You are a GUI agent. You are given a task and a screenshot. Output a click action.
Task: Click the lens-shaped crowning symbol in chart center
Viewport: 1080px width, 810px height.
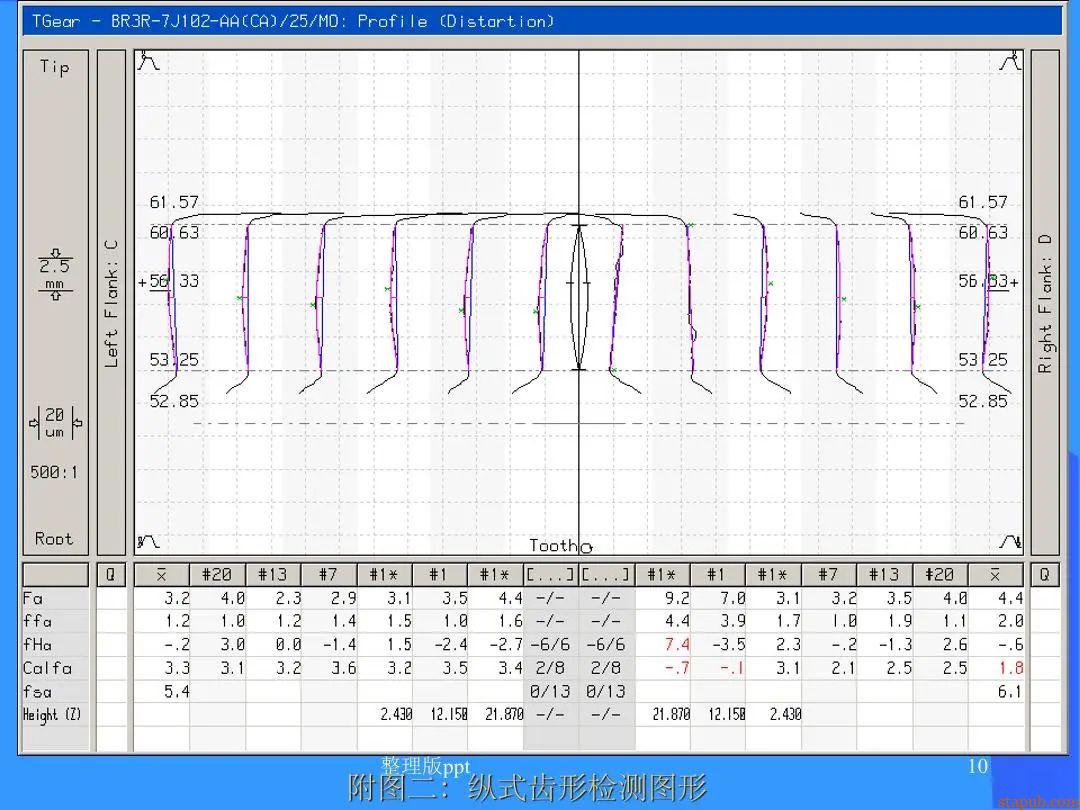pos(580,297)
